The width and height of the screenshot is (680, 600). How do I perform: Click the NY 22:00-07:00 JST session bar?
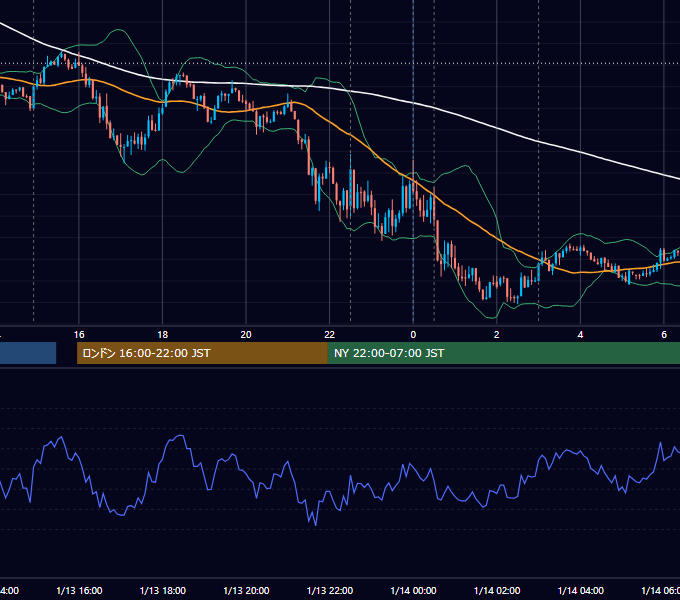point(503,353)
